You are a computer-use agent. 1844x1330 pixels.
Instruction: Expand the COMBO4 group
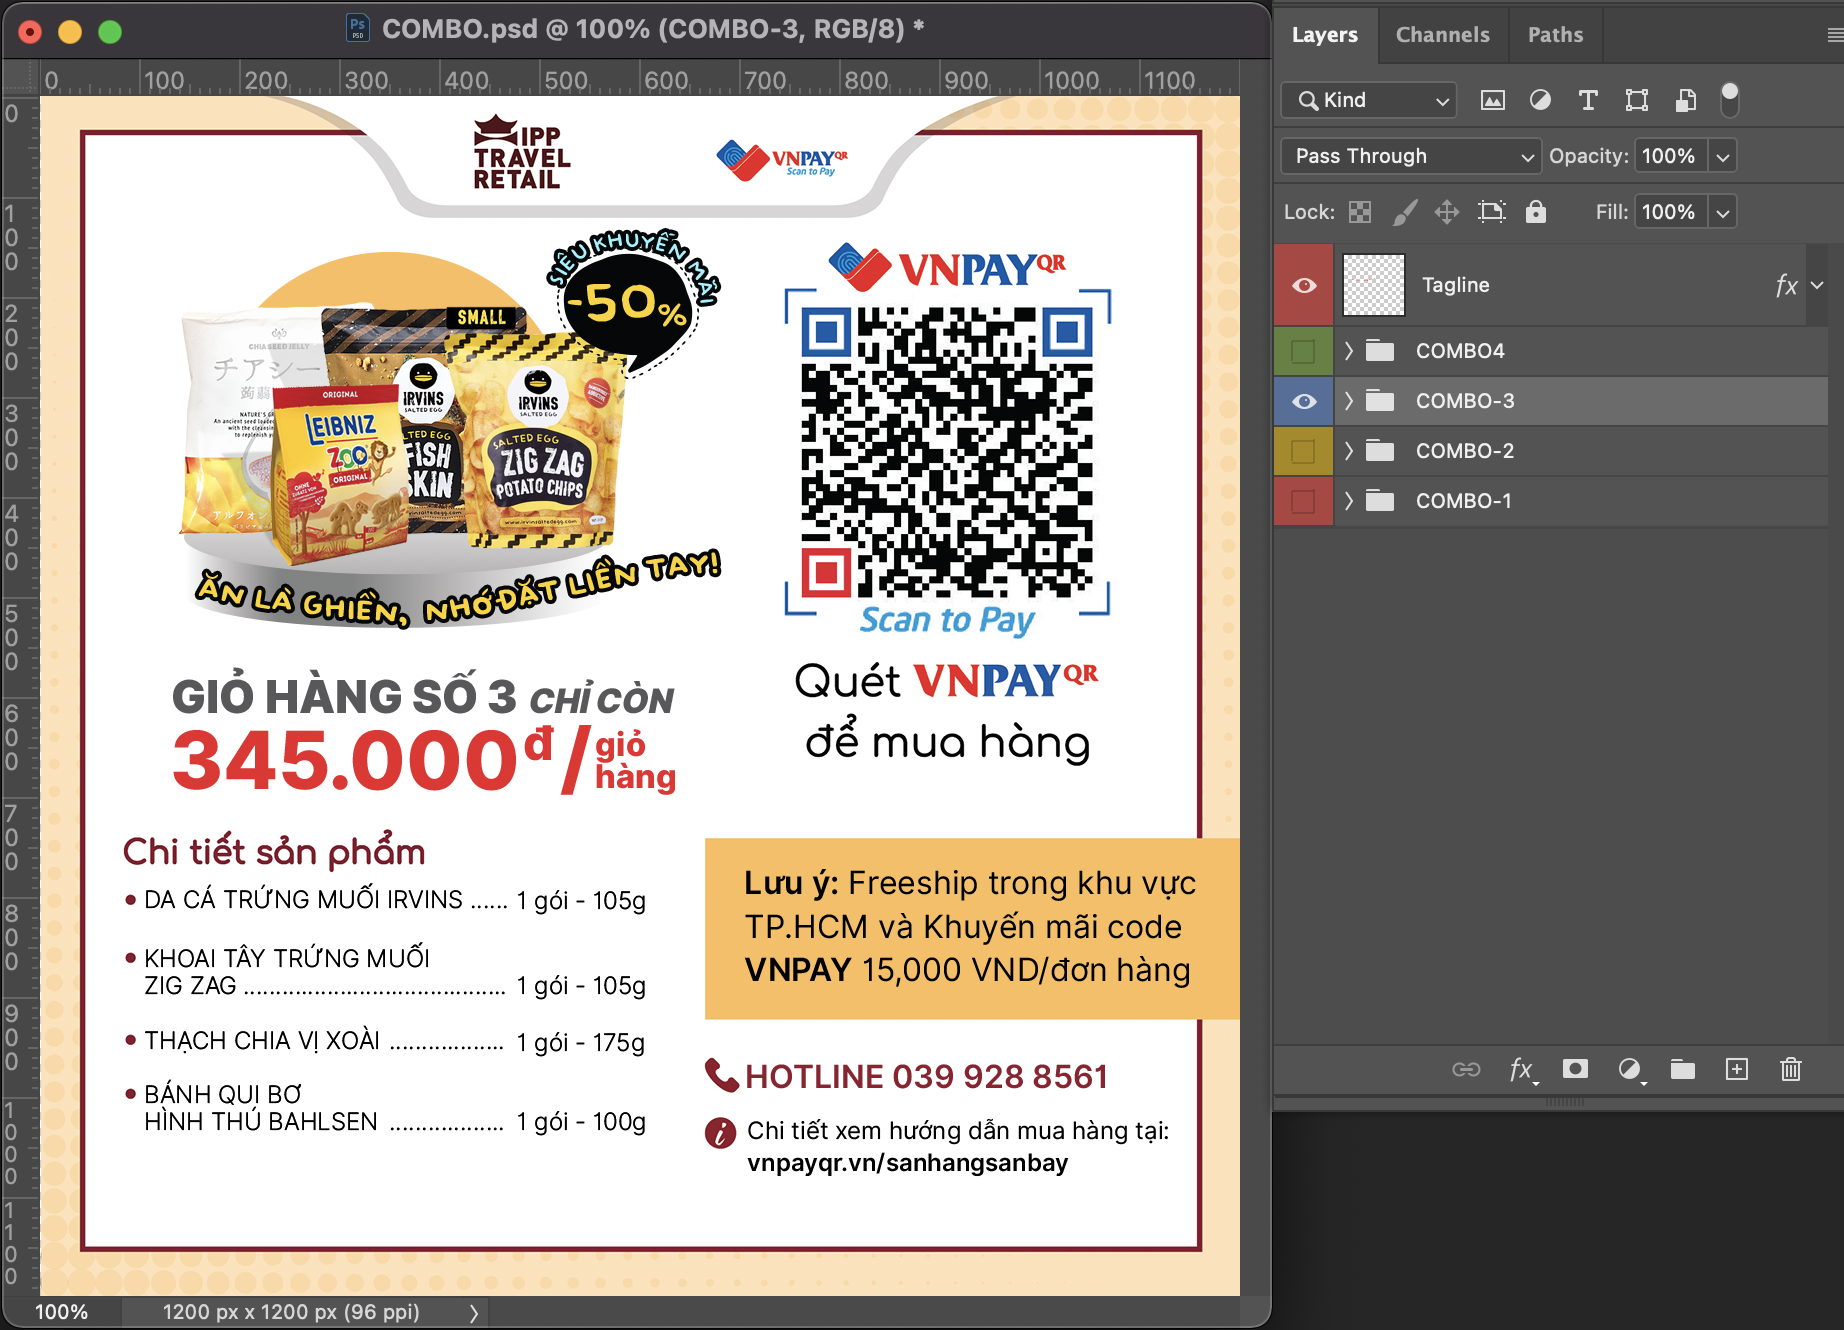[1348, 351]
